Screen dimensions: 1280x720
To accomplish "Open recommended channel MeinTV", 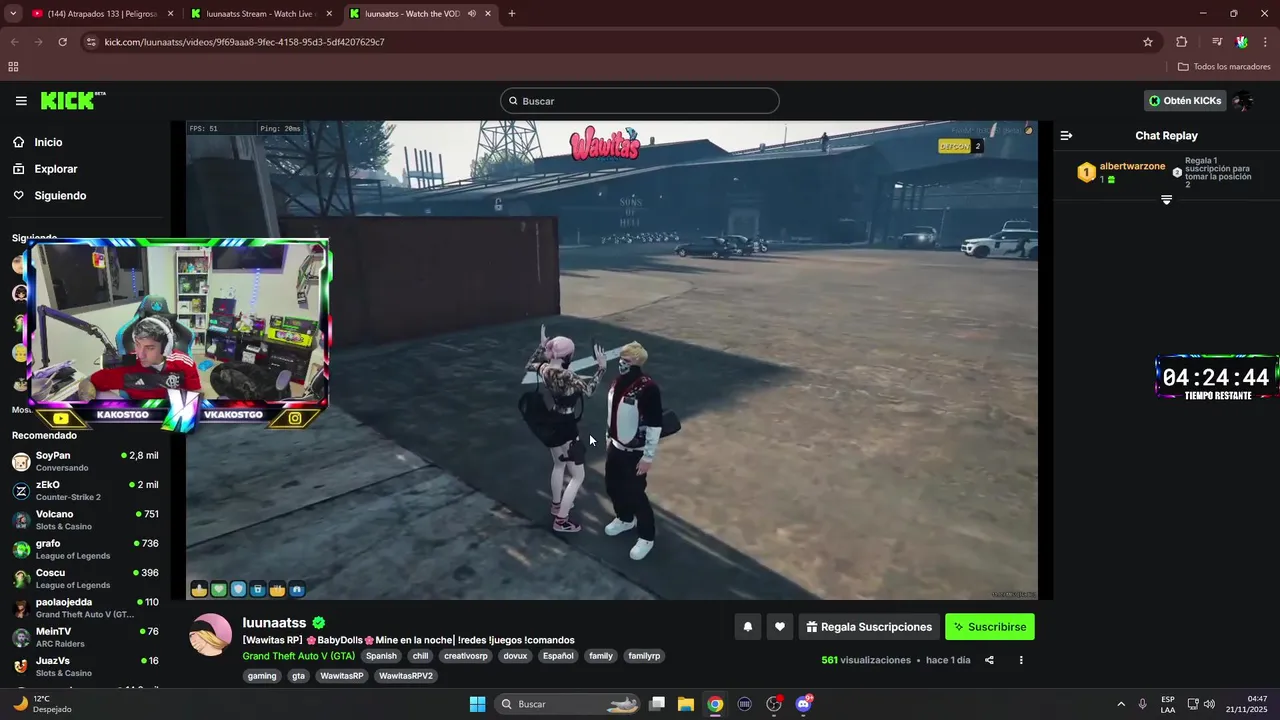I will click(85, 637).
